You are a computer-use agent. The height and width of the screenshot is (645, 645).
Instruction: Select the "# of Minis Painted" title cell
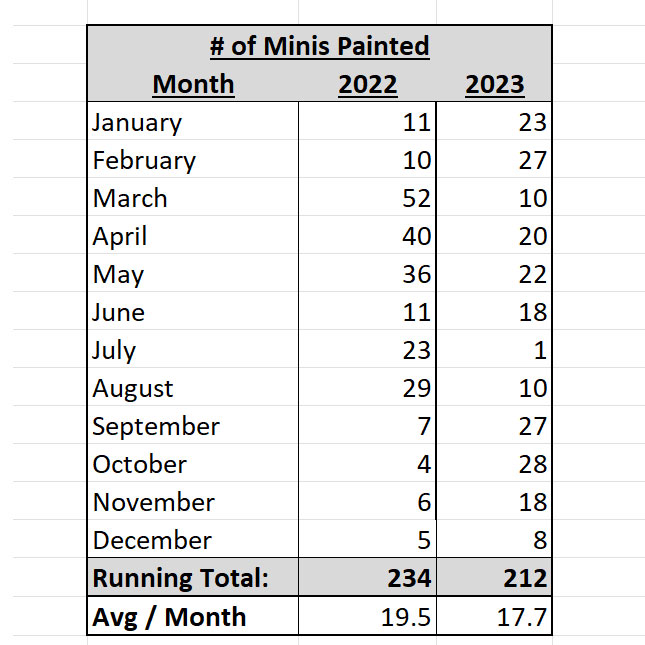pyautogui.click(x=319, y=46)
